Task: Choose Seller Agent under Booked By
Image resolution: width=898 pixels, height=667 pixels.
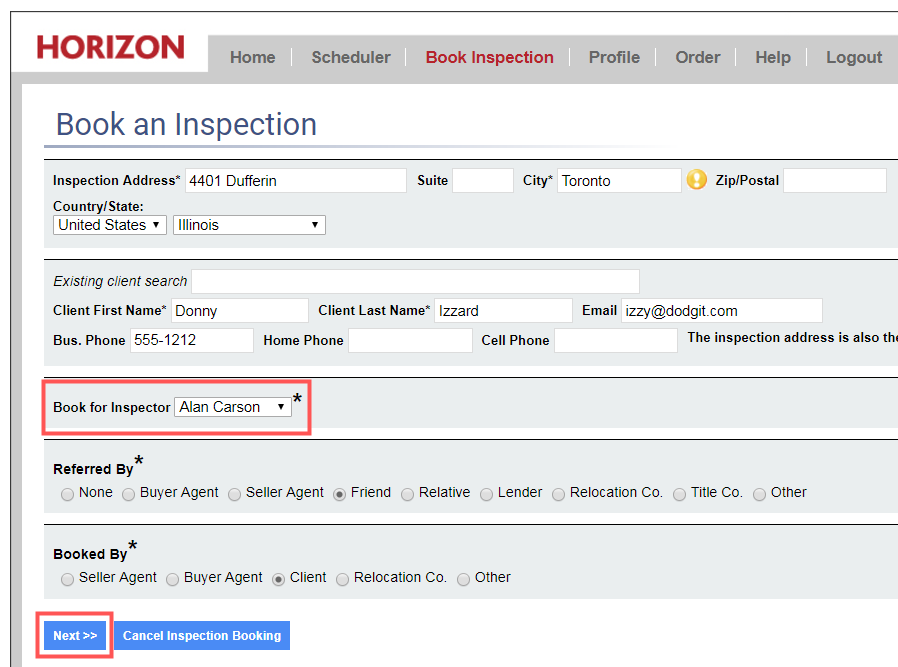Action: (x=68, y=579)
